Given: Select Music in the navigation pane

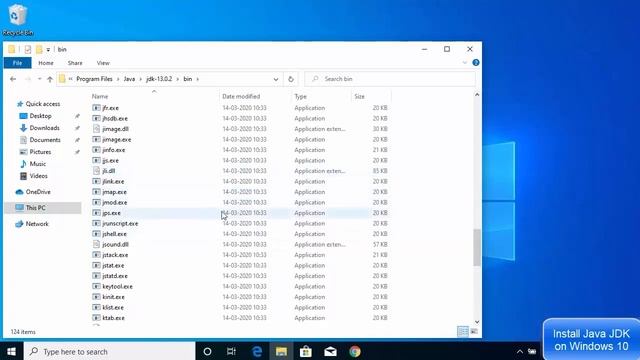Looking at the screenshot, I should tap(38, 164).
